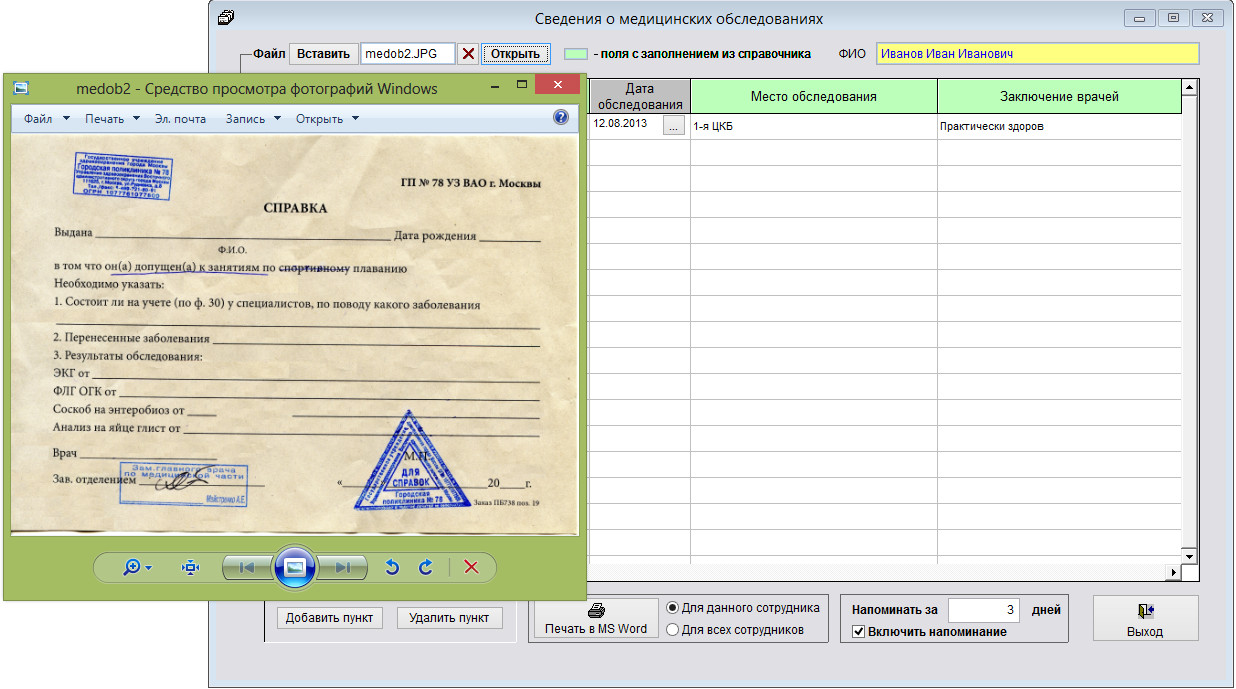The width and height of the screenshot is (1236, 689).
Task: Toggle the 'Включить напоминание' checkbox
Action: tap(858, 632)
